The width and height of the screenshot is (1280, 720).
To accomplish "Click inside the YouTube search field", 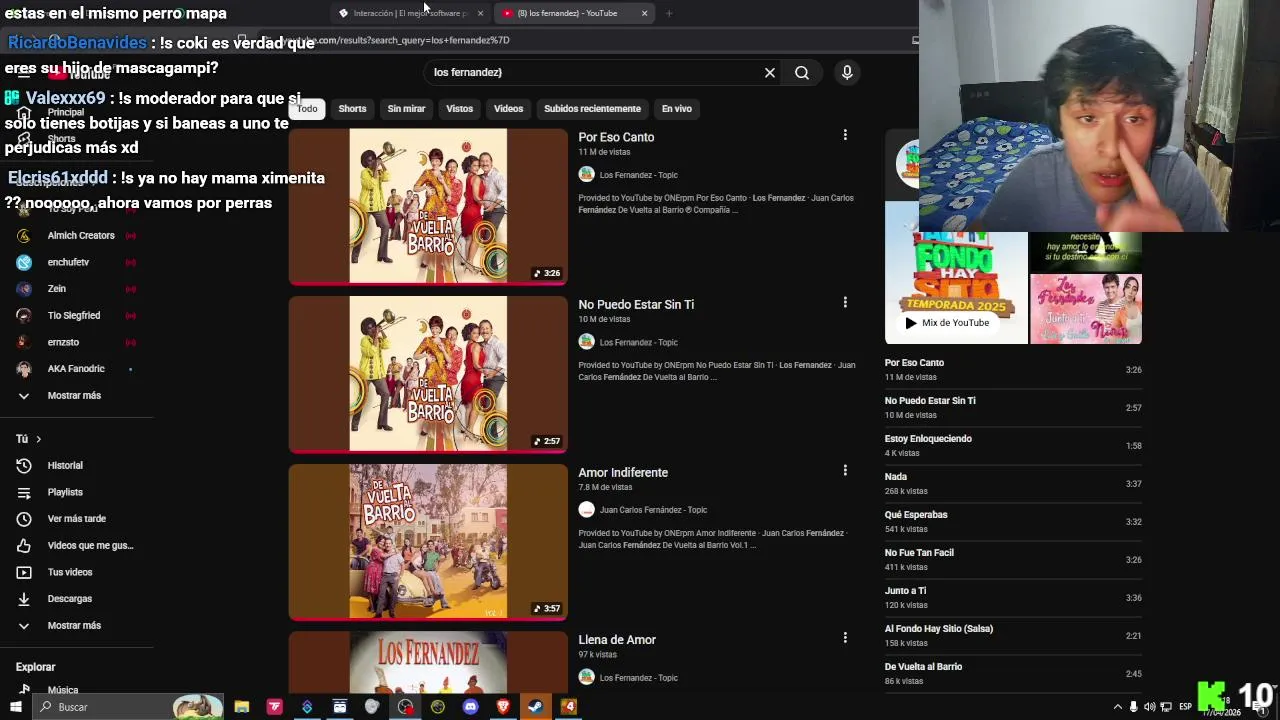I will coord(595,72).
